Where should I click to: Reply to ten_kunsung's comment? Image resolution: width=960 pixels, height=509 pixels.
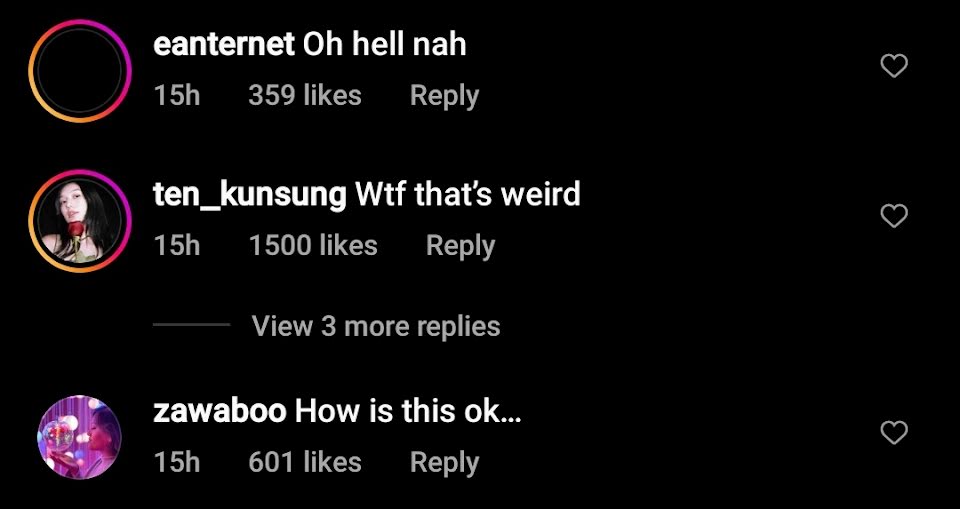[x=460, y=246]
